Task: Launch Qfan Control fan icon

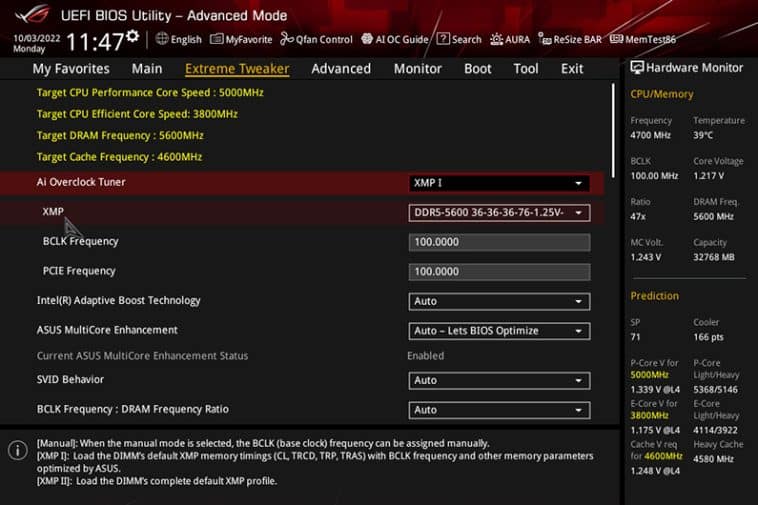Action: click(x=287, y=39)
